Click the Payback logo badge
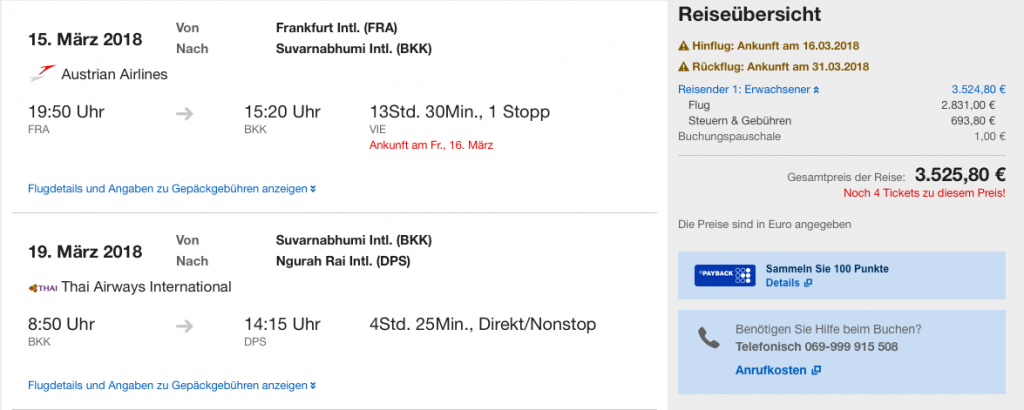 (723, 276)
